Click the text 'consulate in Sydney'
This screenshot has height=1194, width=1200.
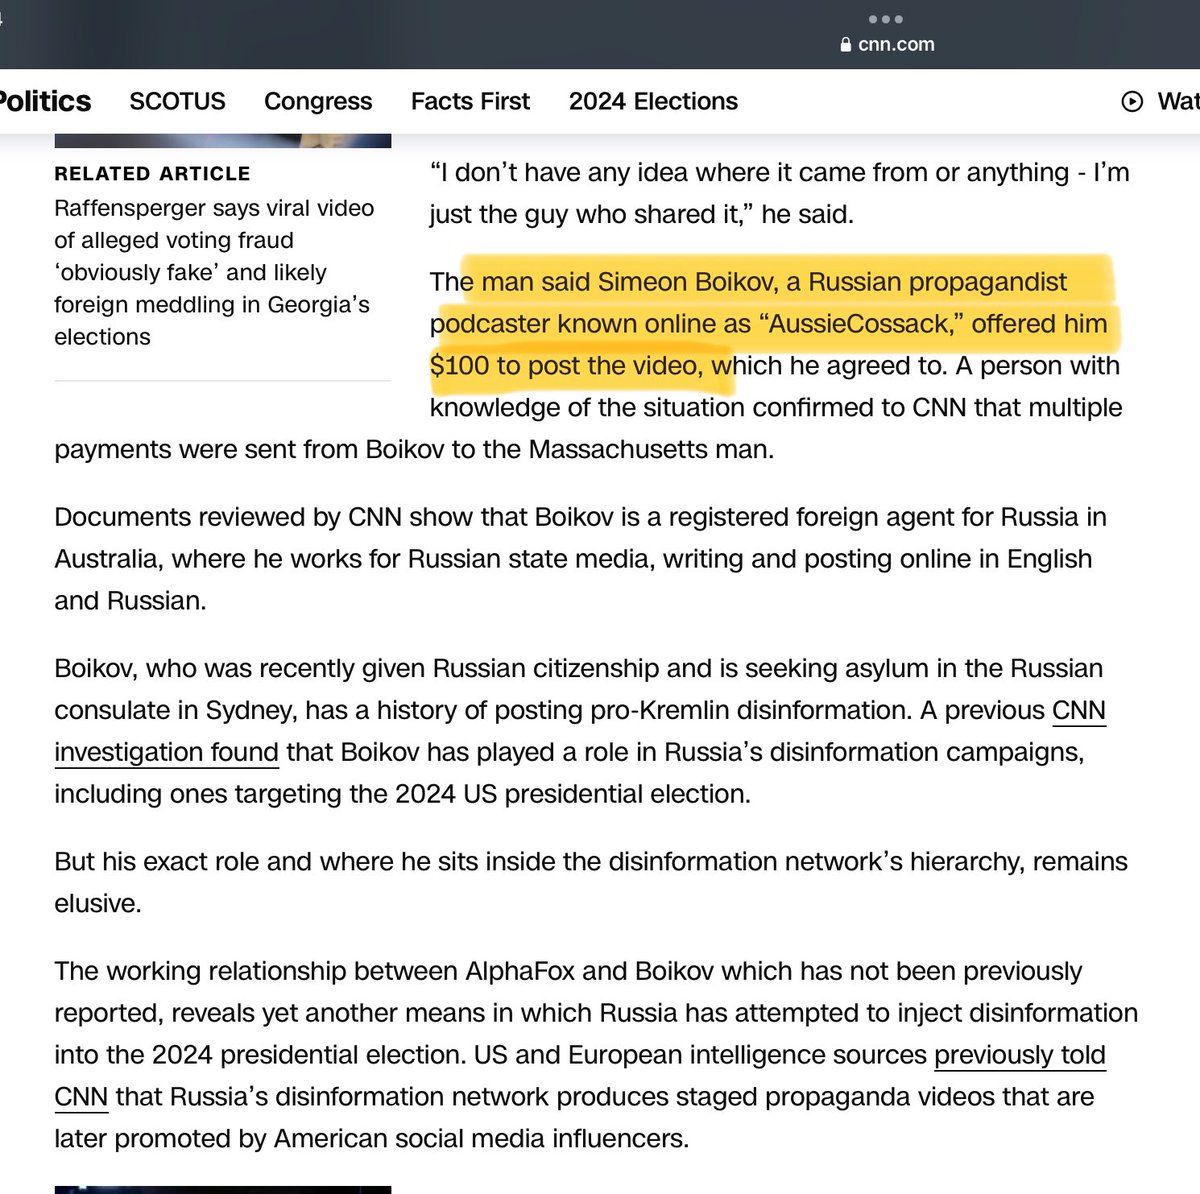[175, 710]
